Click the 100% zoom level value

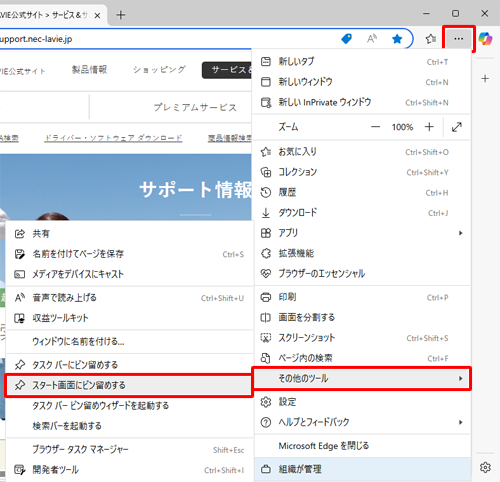point(402,127)
